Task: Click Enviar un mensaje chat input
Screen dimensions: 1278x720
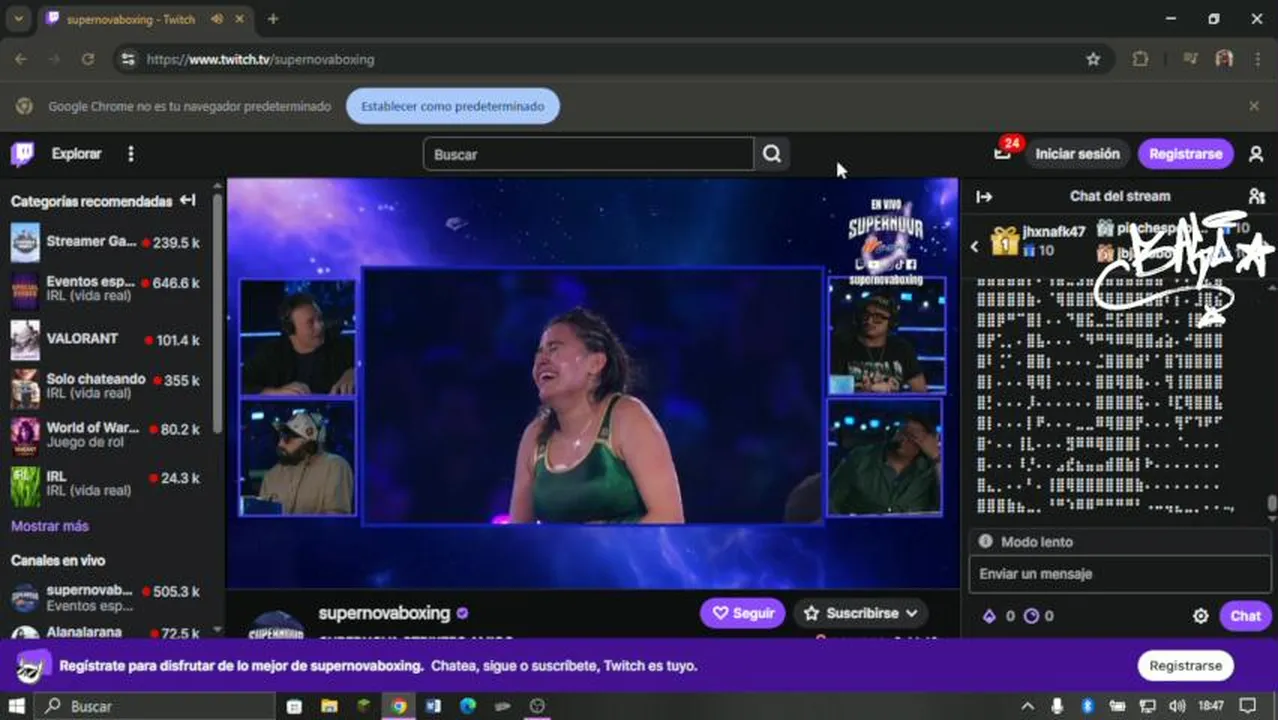Action: coord(1119,574)
